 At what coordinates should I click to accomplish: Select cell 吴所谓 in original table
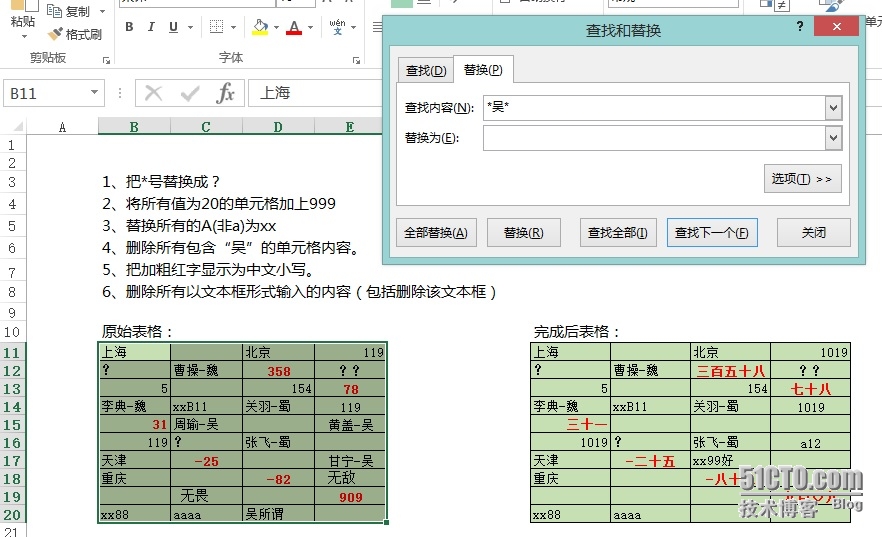(x=278, y=514)
